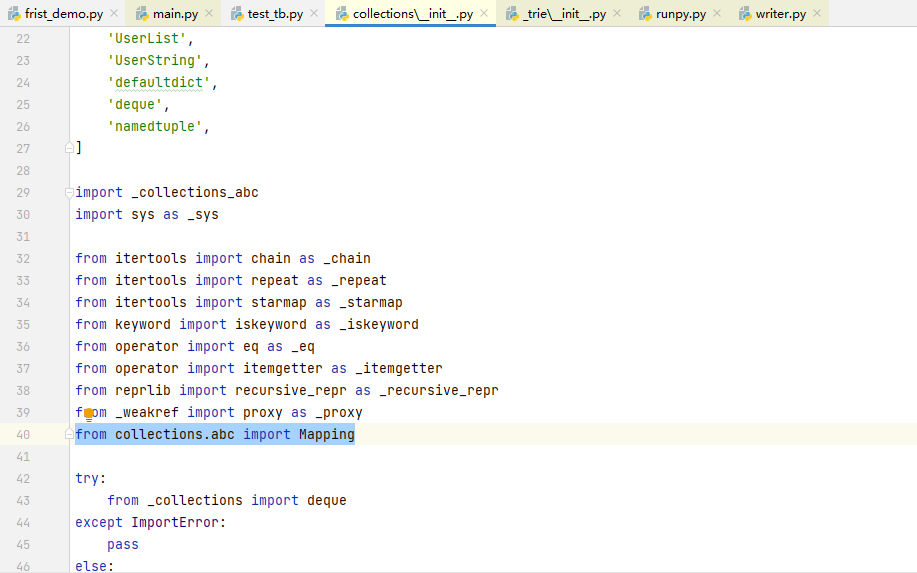Viewport: 917px width, 573px height.
Task: Click collections.abc on line 40
Action: (175, 434)
